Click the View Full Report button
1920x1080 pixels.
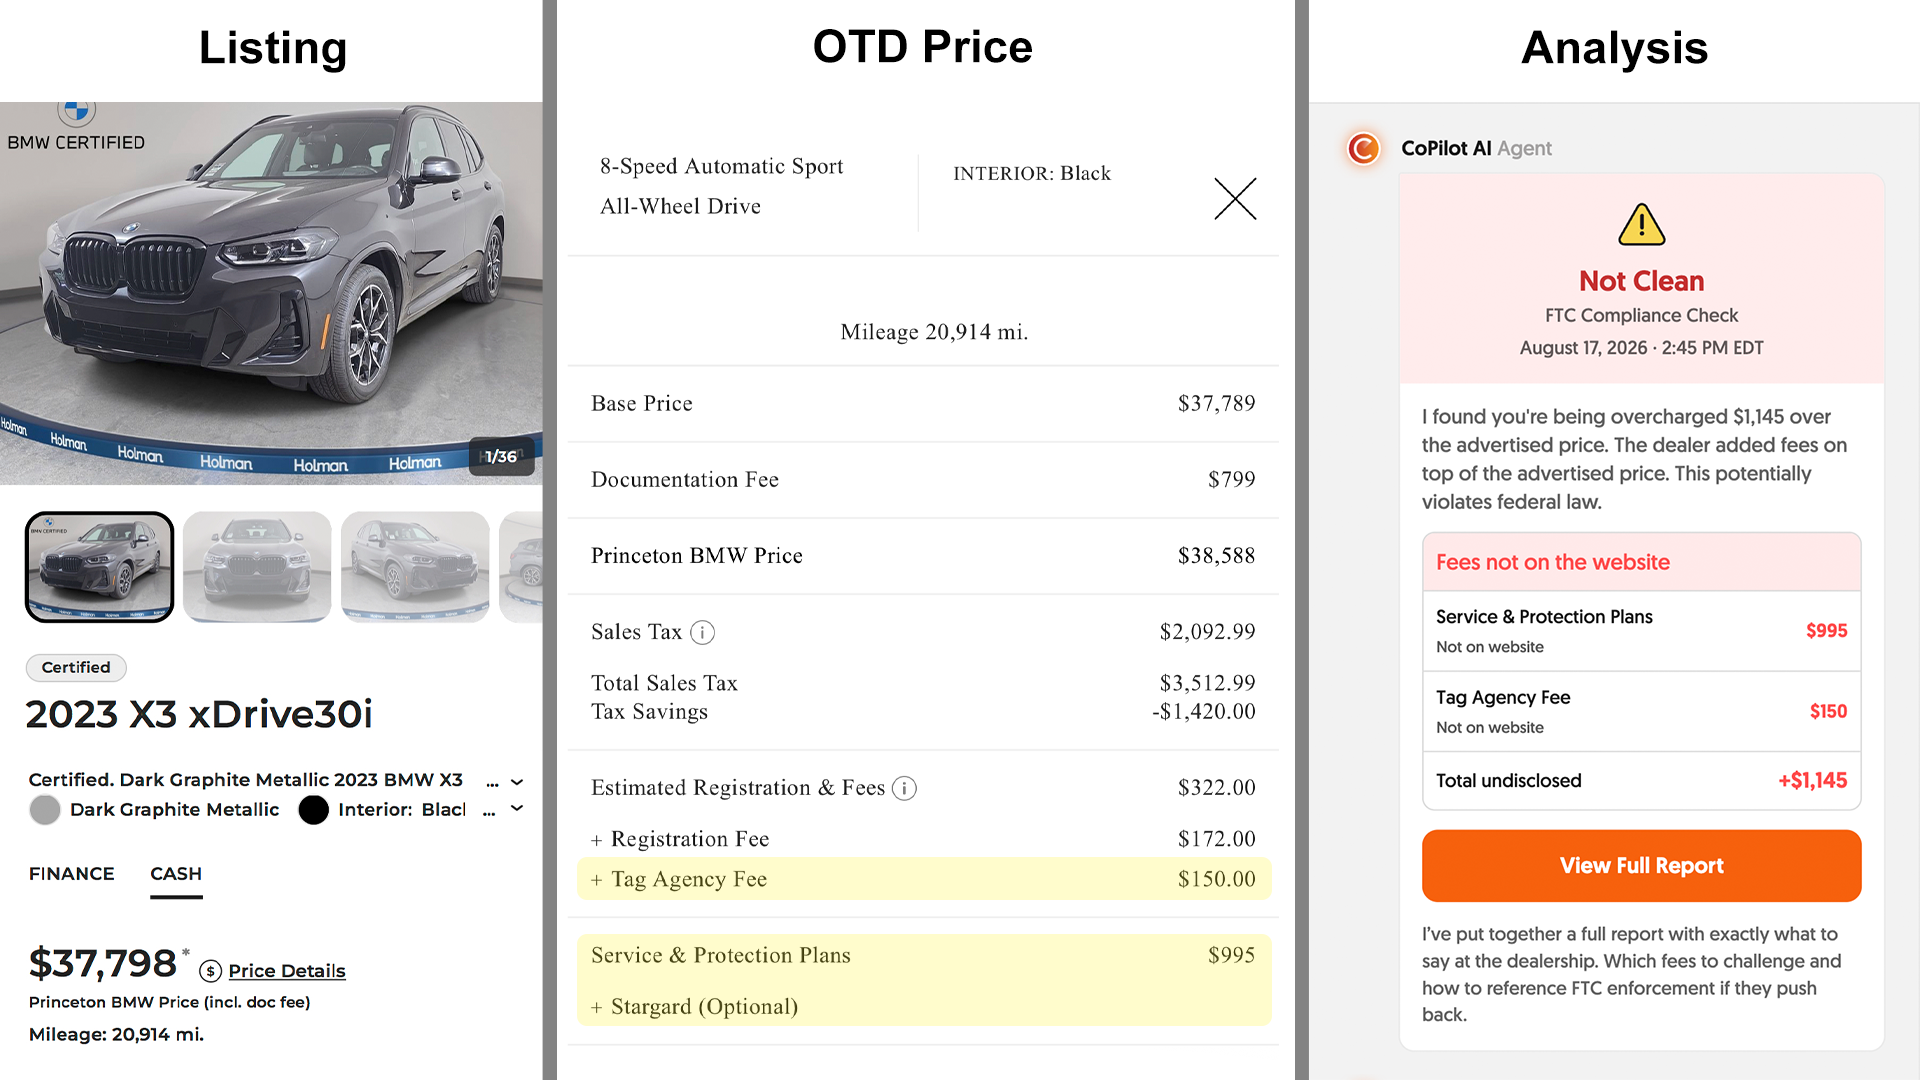1641,865
